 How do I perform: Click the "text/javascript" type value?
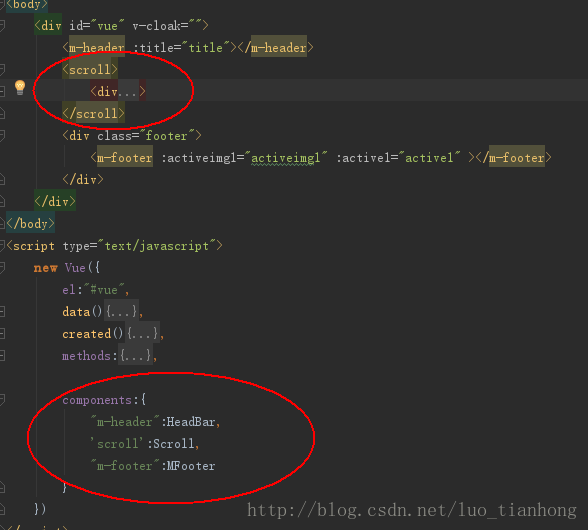[x=156, y=246]
